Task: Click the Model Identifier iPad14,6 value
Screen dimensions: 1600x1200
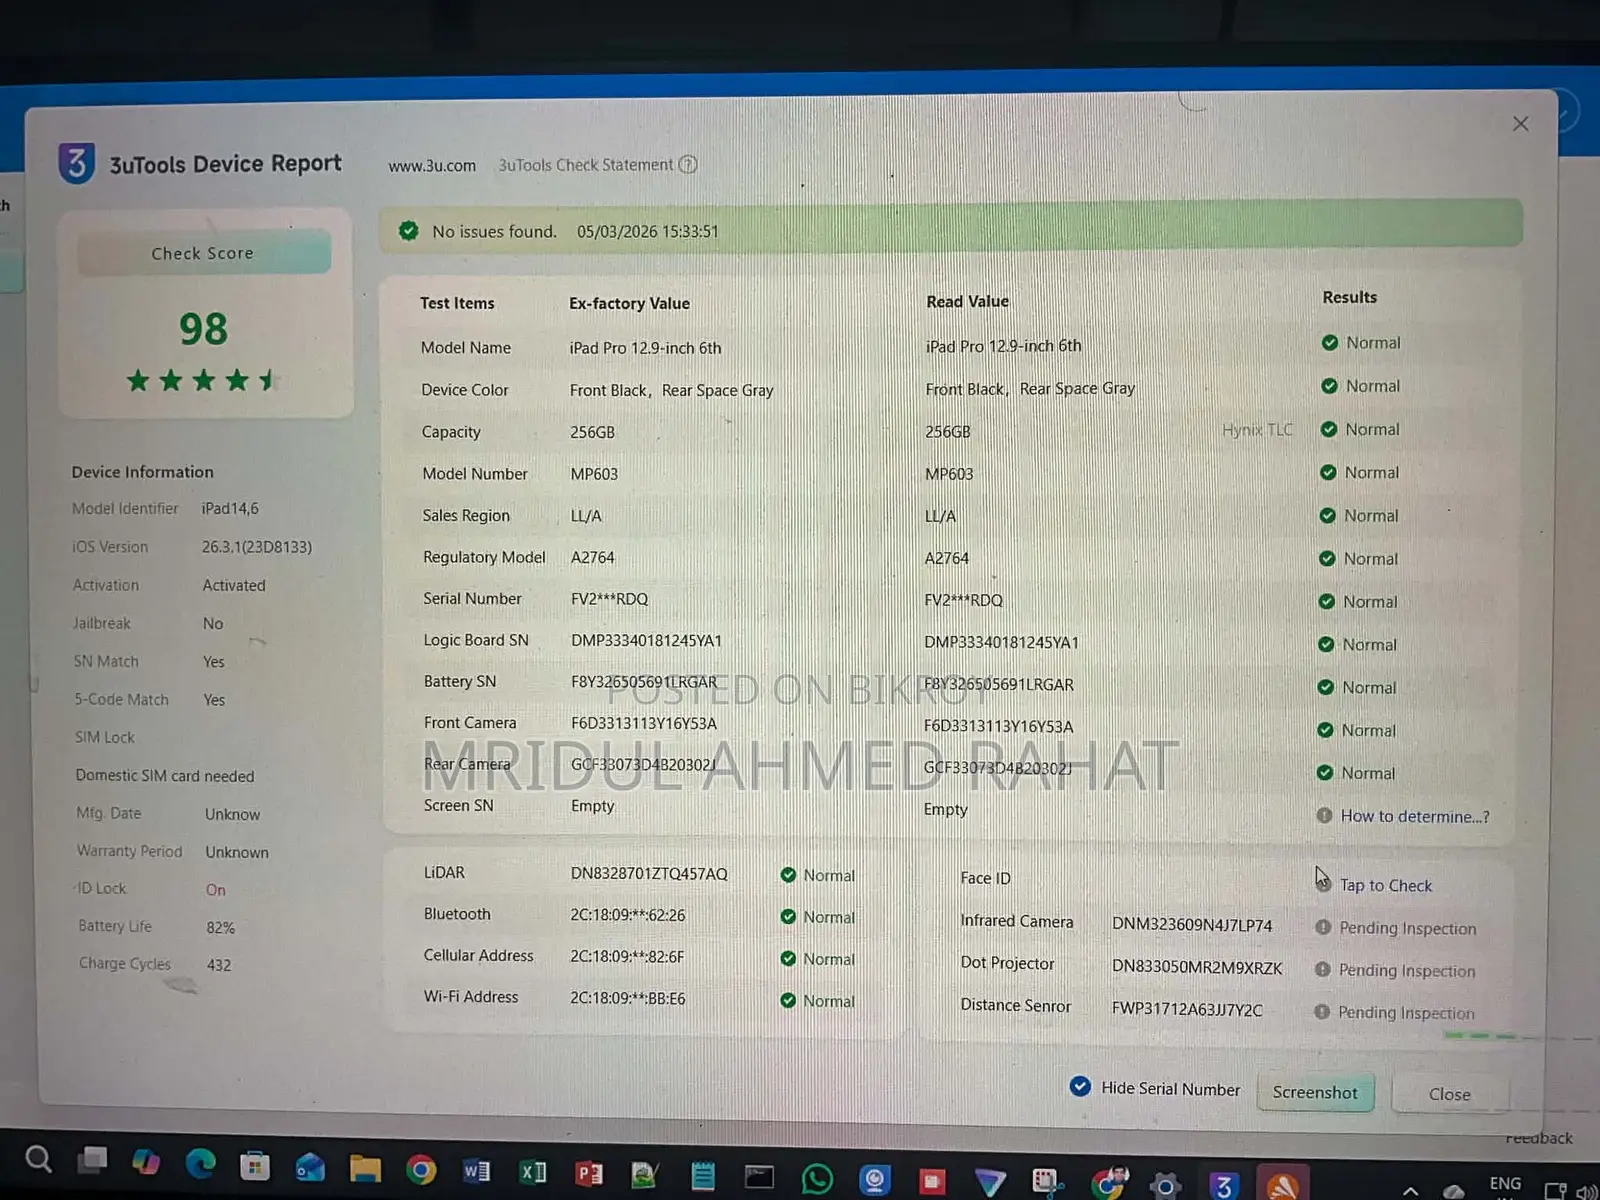Action: tap(230, 509)
